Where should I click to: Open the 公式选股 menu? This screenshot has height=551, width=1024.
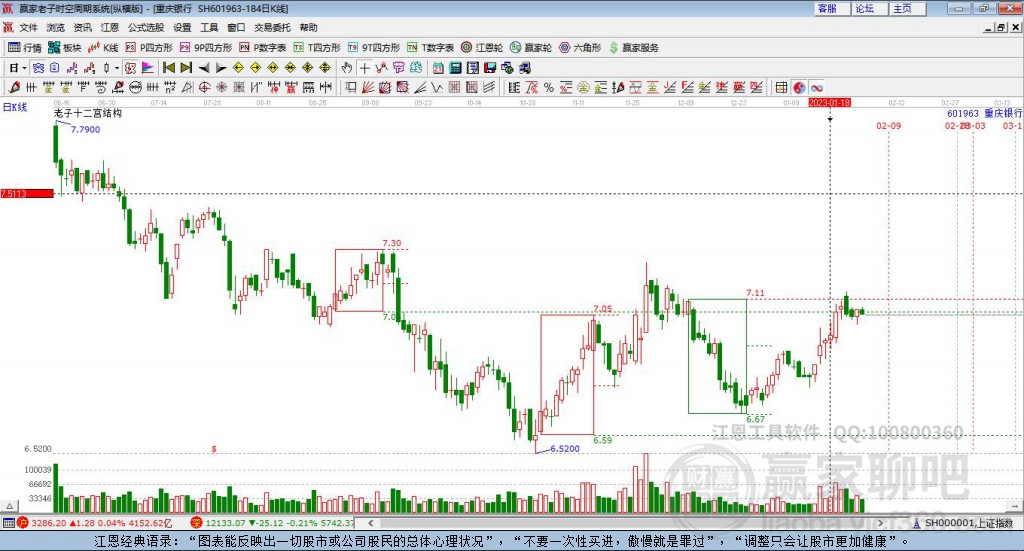pyautogui.click(x=146, y=27)
